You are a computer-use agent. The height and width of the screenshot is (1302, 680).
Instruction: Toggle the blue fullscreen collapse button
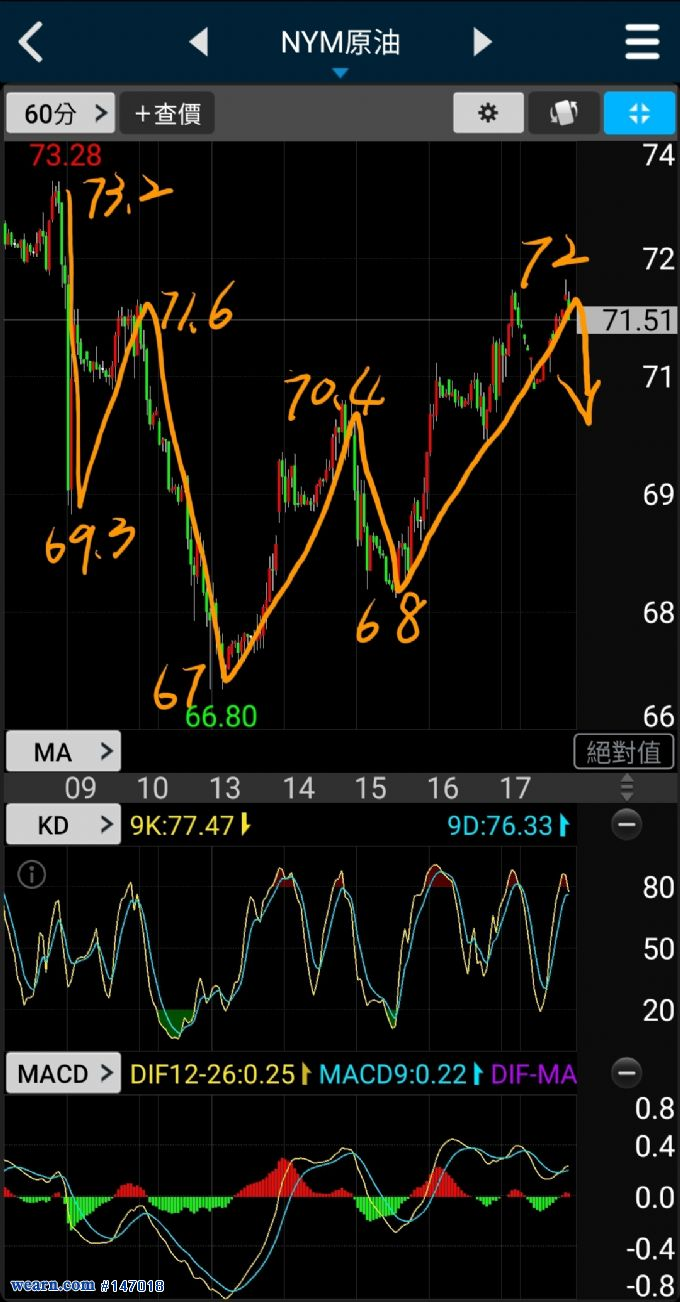point(639,113)
